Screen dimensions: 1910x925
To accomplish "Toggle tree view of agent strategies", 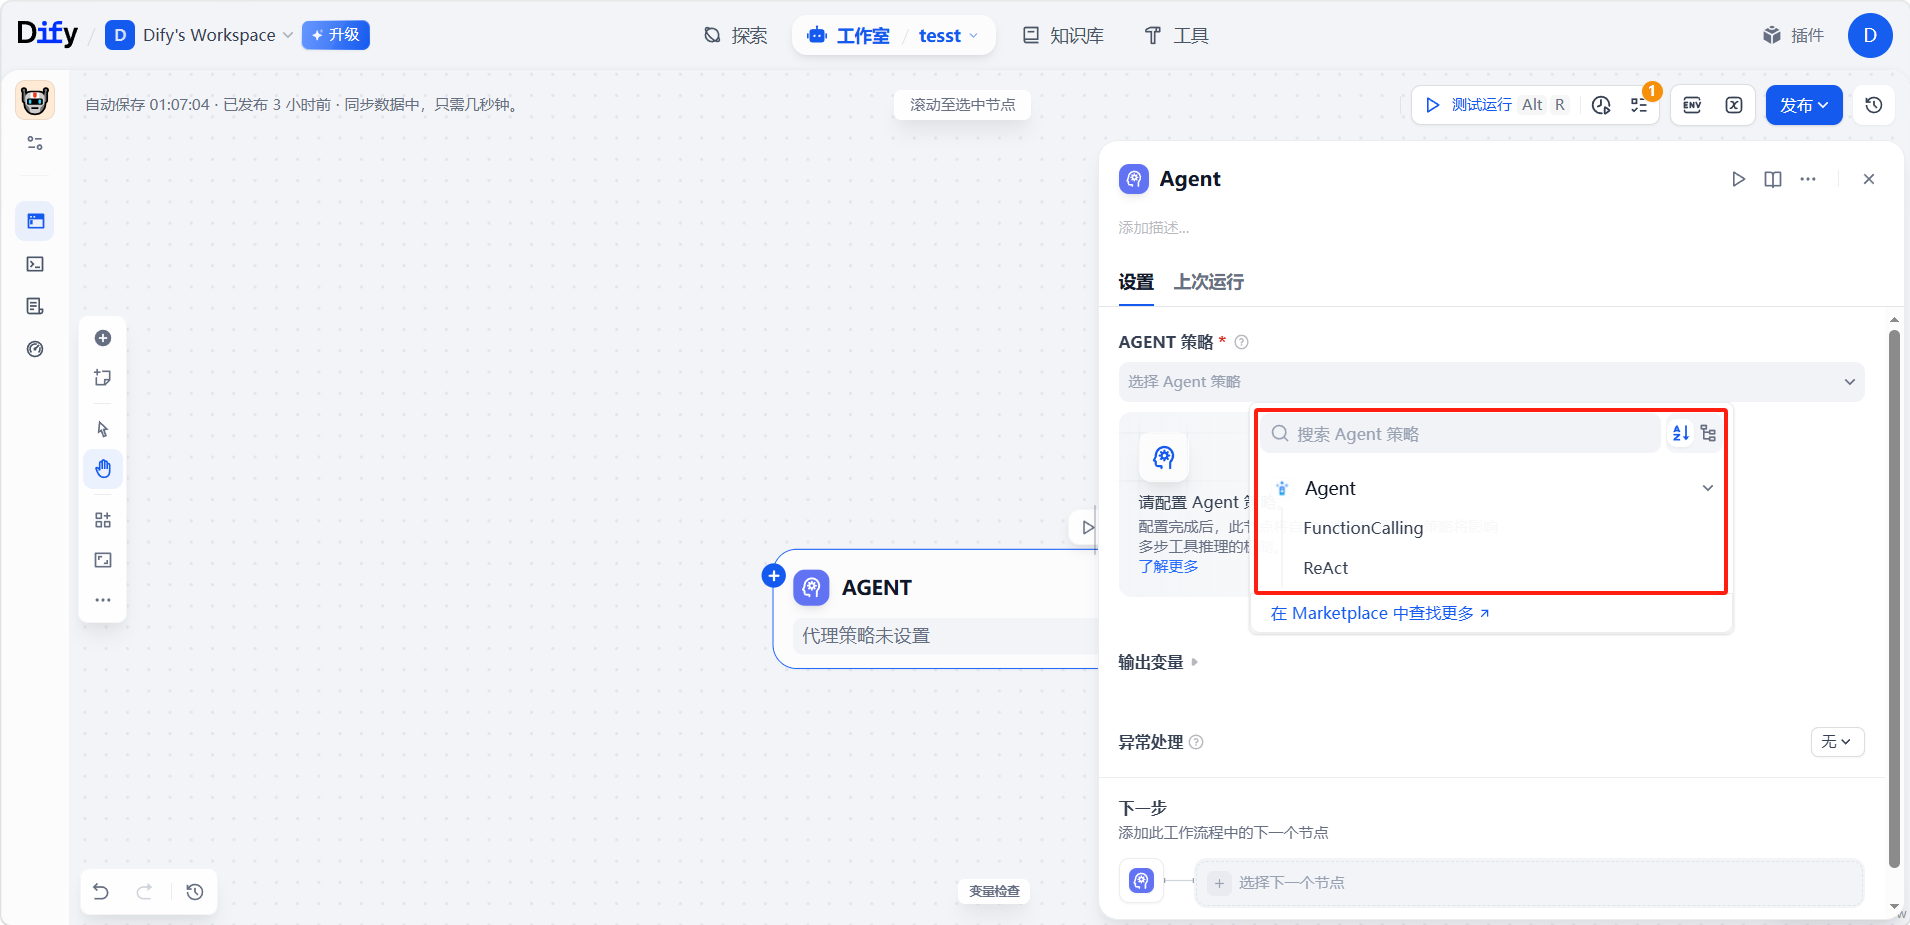I will [x=1708, y=433].
